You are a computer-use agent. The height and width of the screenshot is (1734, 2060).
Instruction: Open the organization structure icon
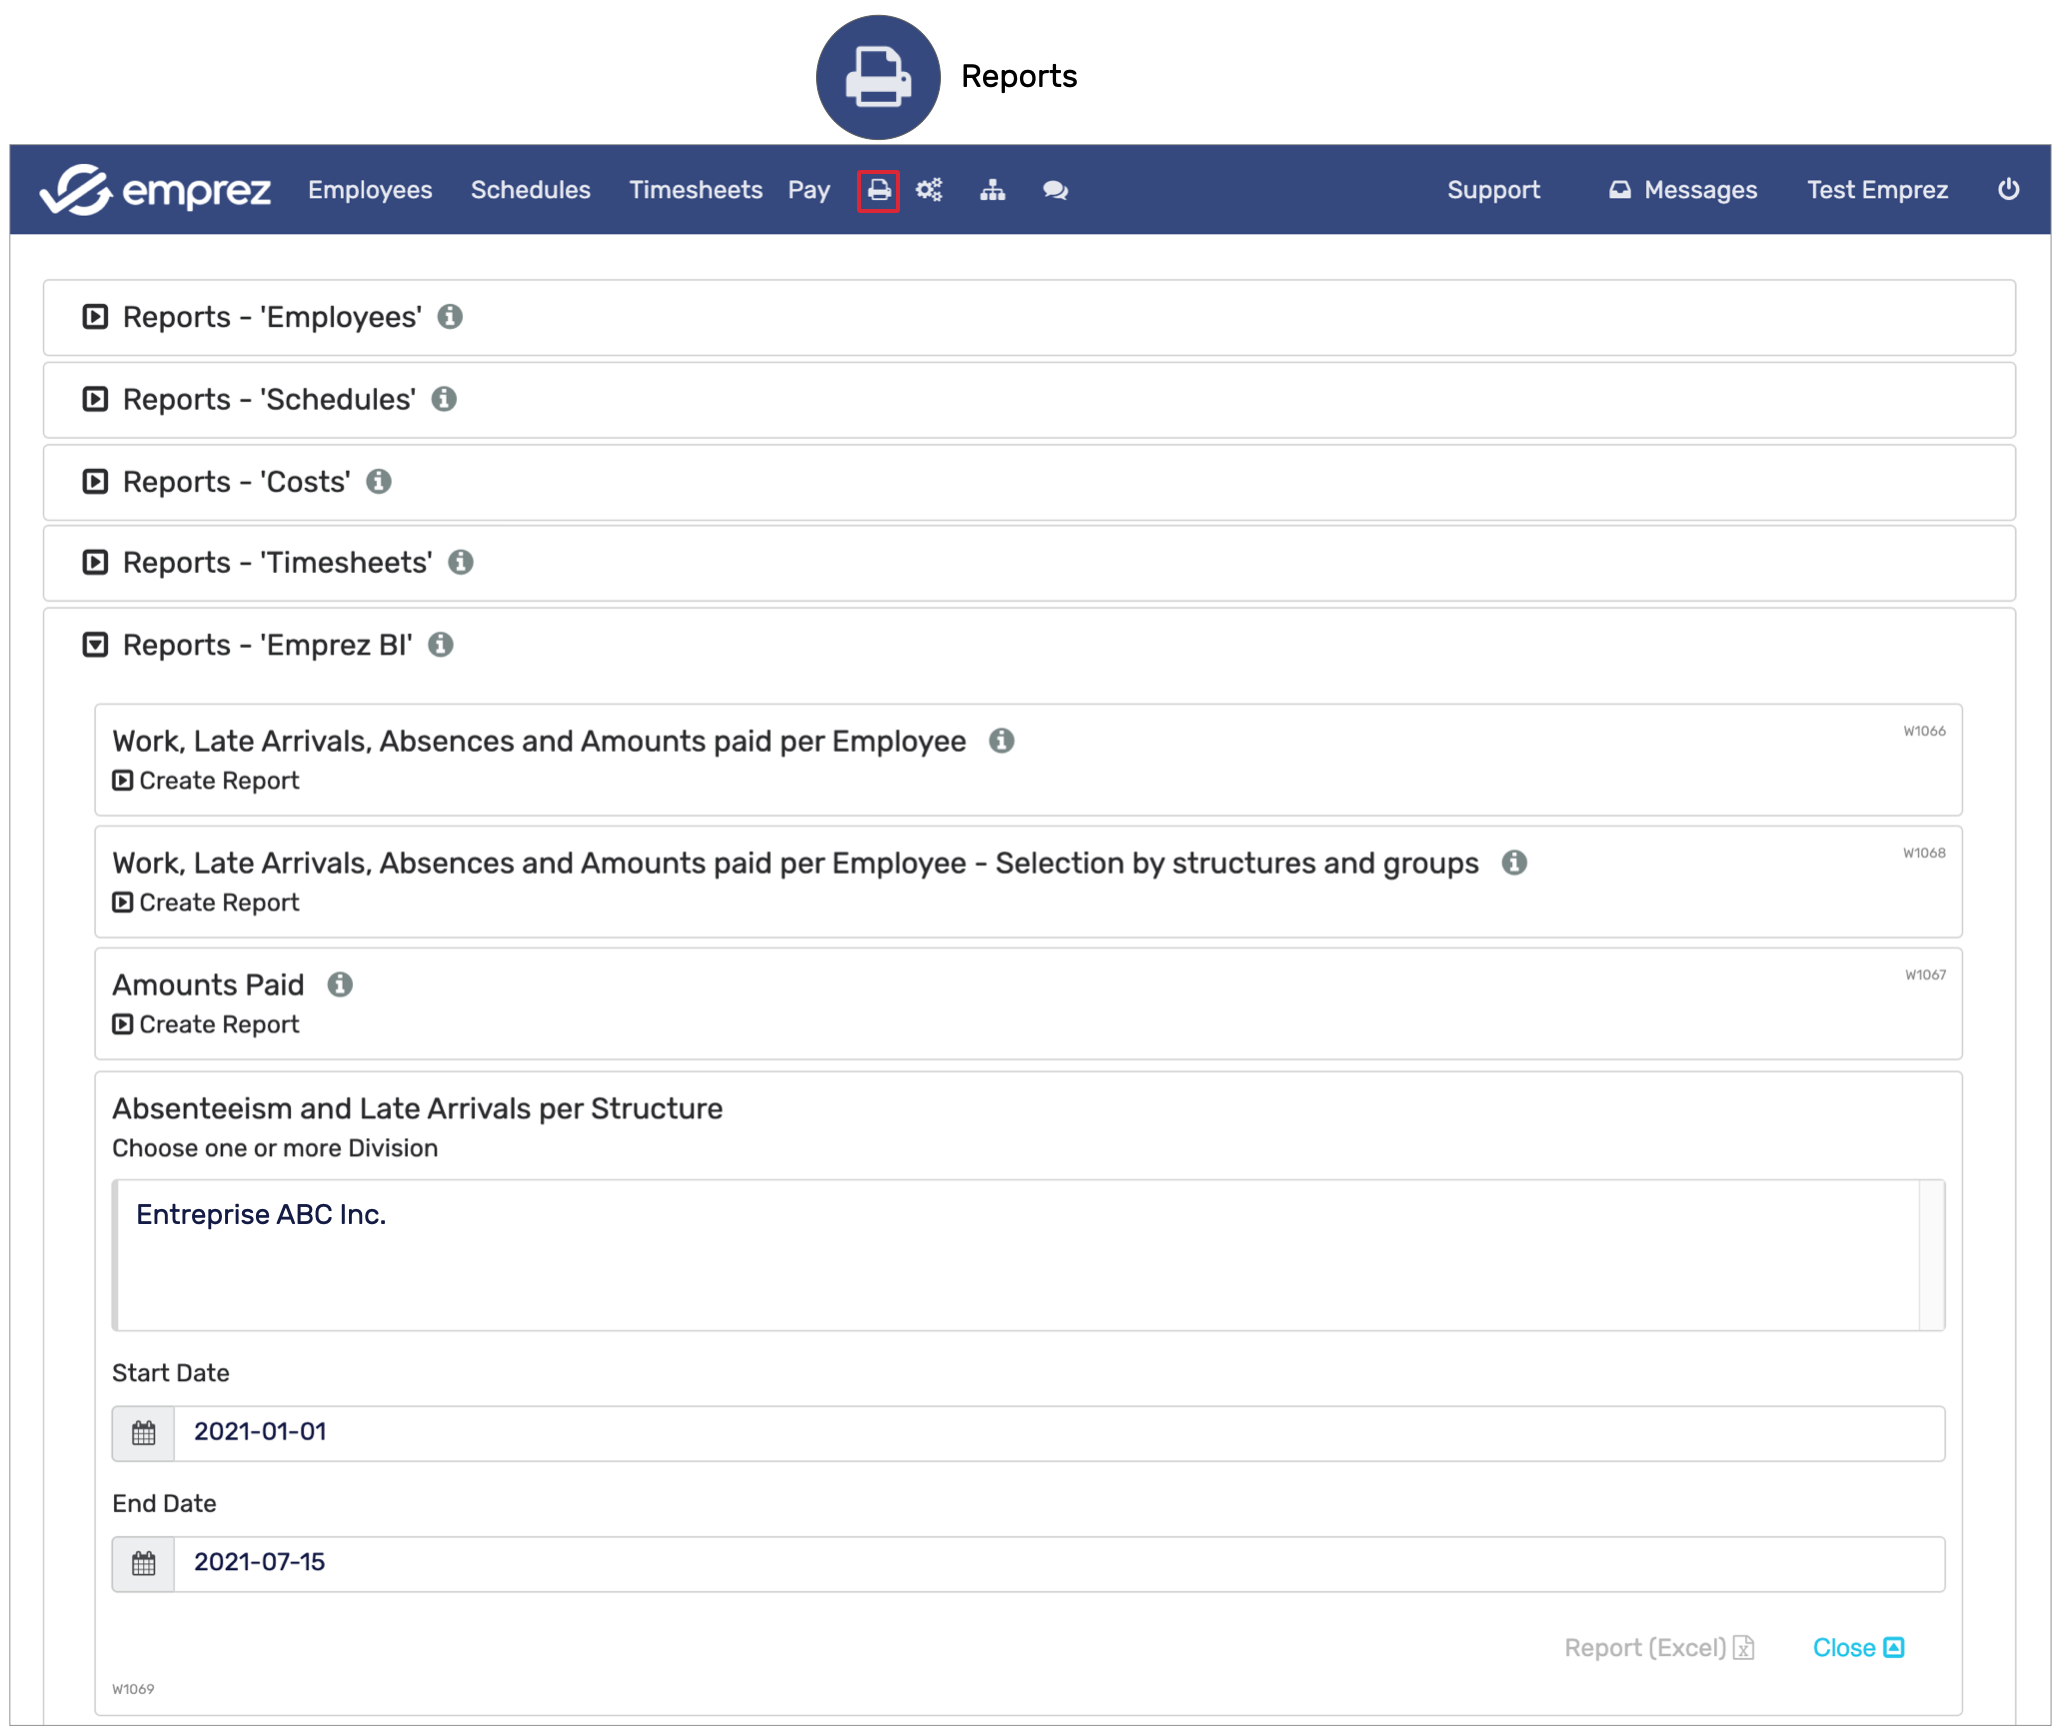(992, 190)
